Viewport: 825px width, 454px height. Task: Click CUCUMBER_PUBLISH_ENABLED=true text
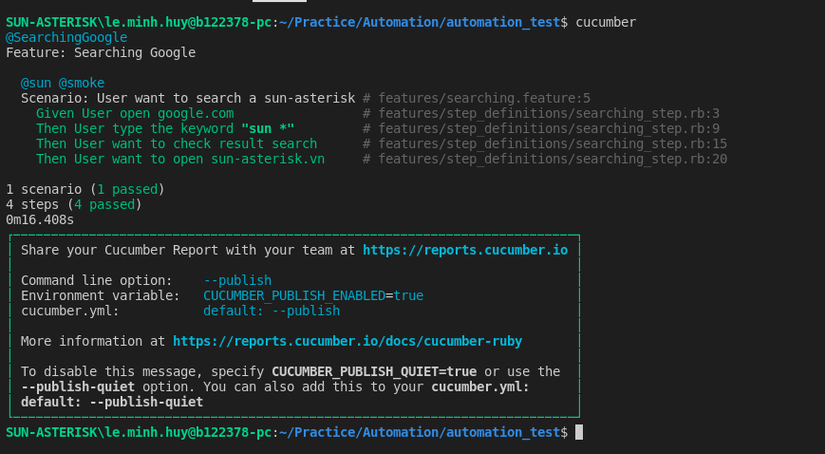coord(313,296)
